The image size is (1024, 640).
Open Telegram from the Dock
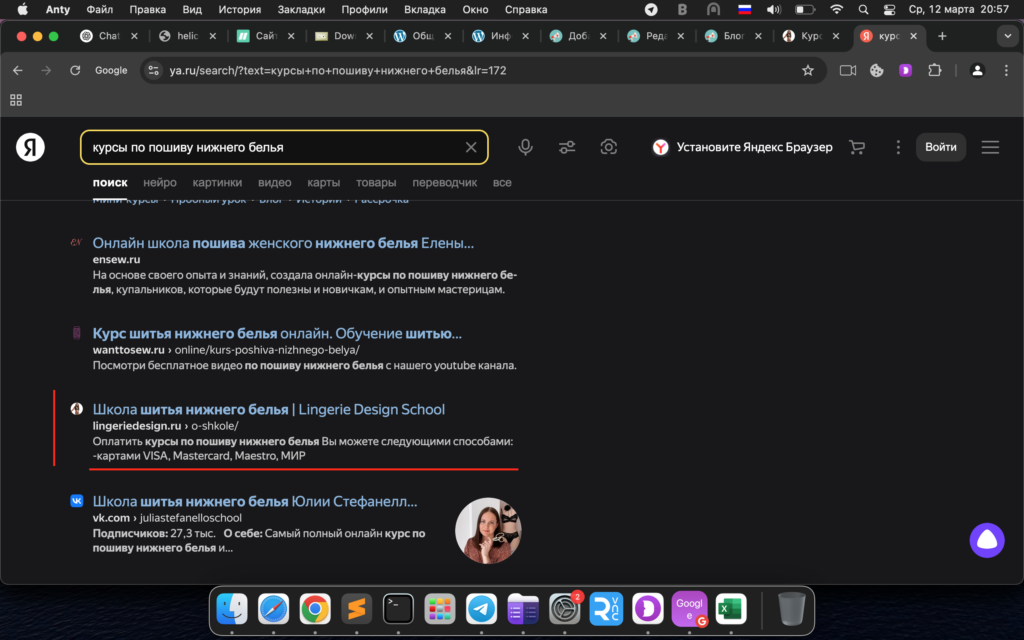tap(481, 609)
